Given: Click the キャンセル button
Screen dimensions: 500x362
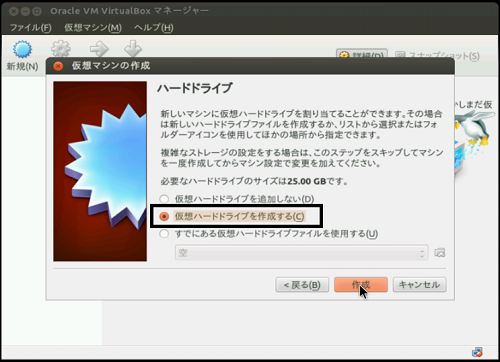Looking at the screenshot, I should 419,285.
